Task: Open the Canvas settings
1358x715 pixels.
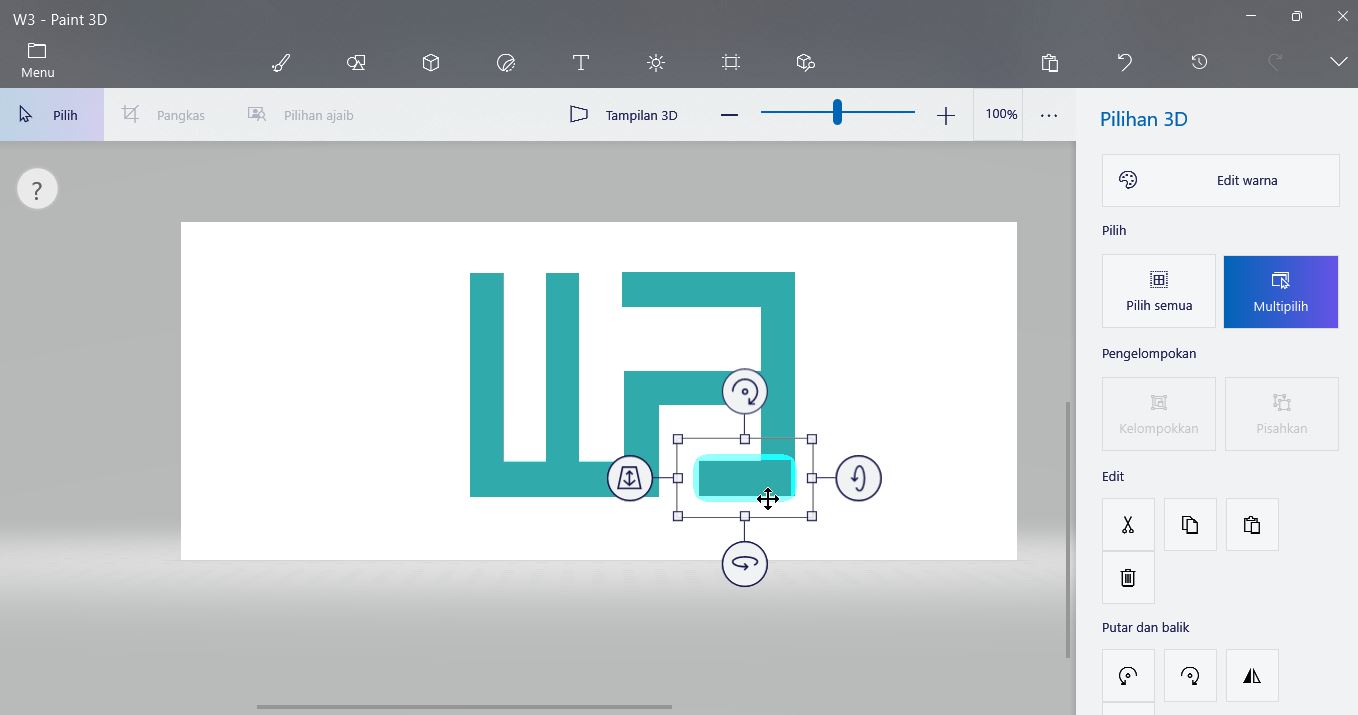Action: (730, 62)
